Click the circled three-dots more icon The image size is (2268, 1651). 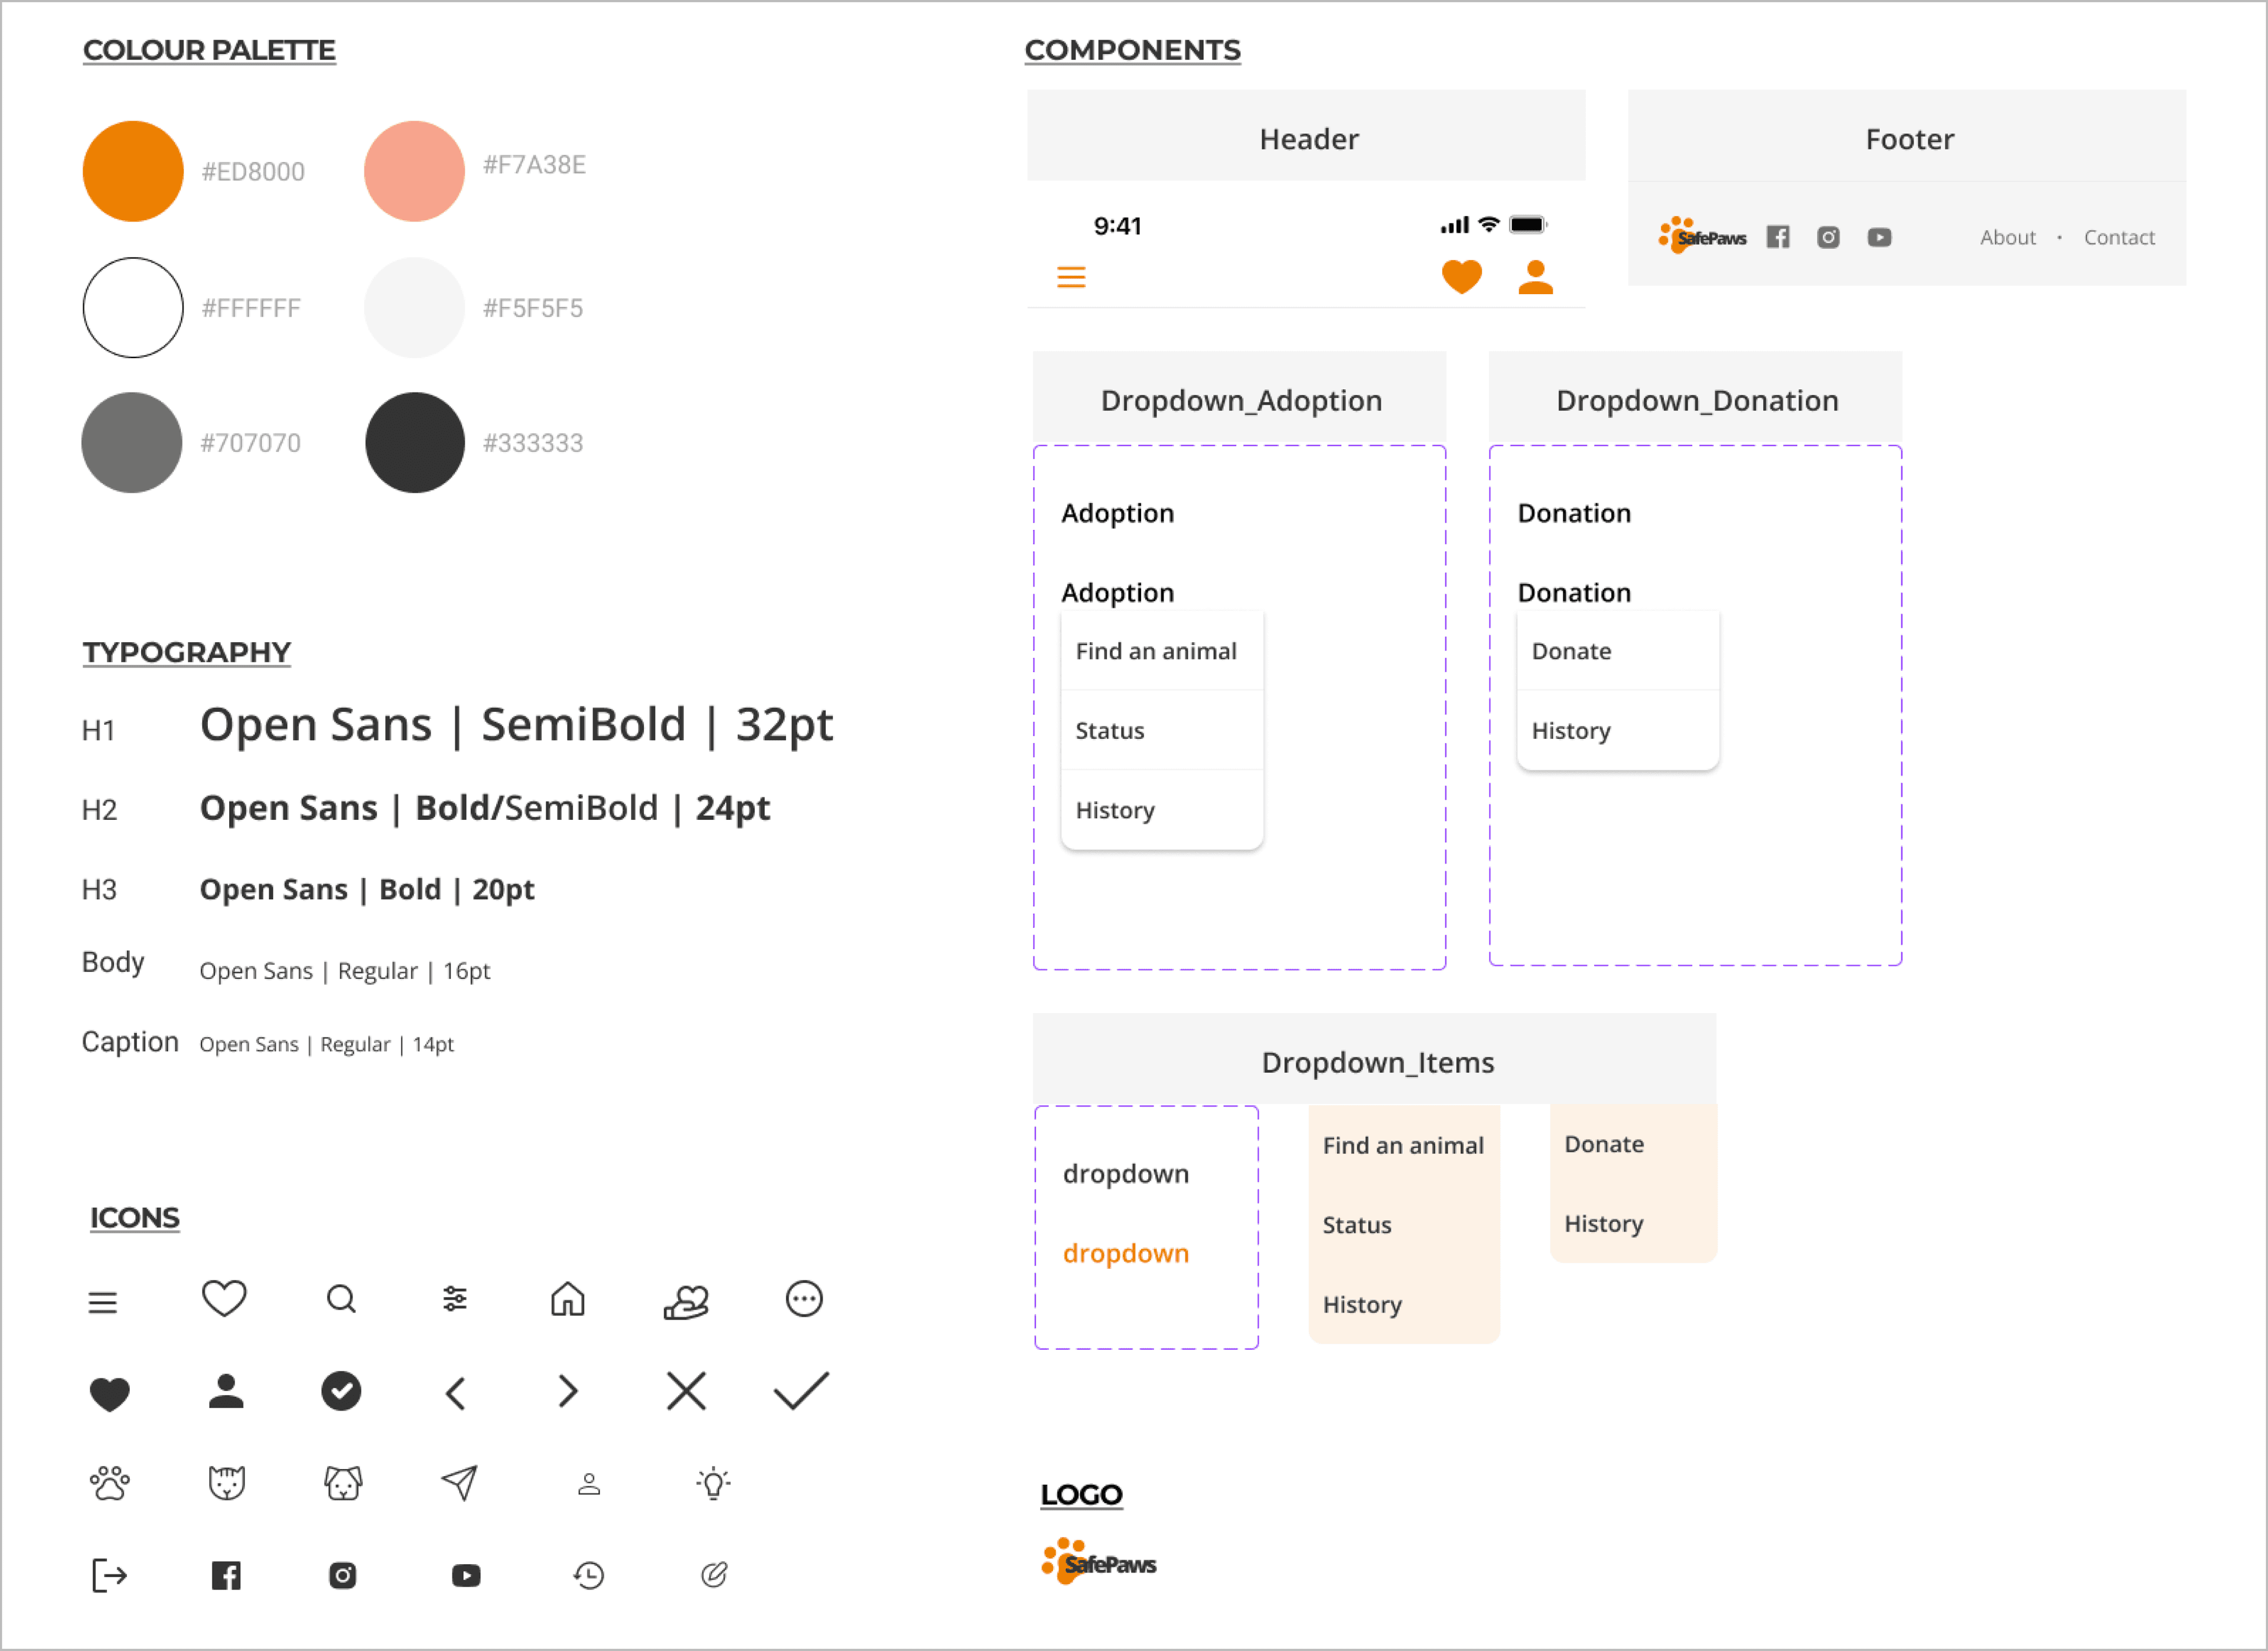coord(804,1298)
